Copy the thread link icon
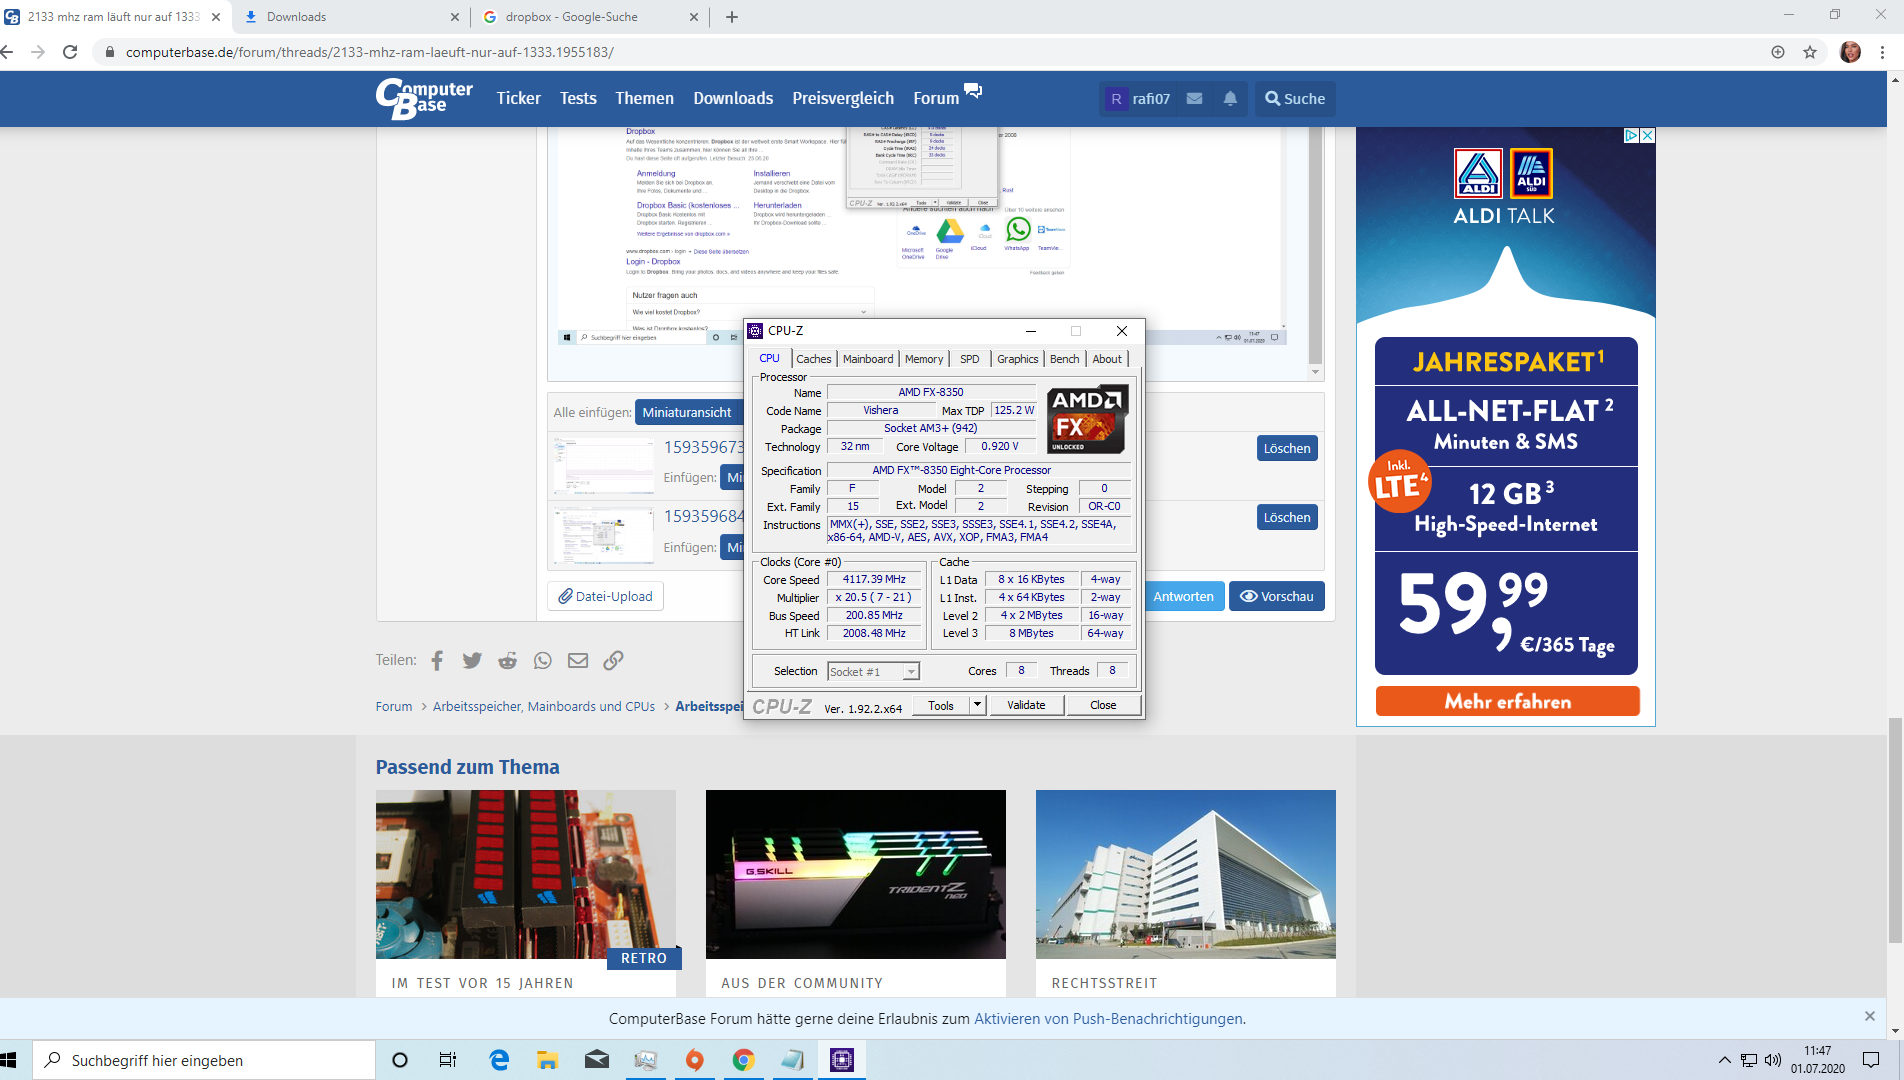Screen dimensions: 1904x1080 pyautogui.click(x=613, y=660)
